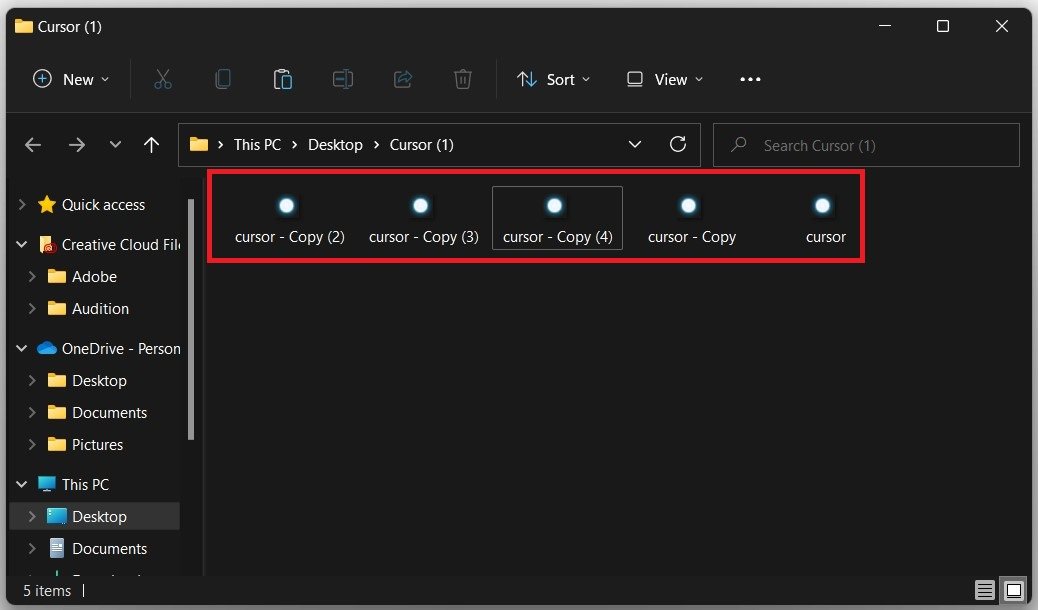The image size is (1038, 610).
Task: Click the Cut scissors icon
Action: 163,79
